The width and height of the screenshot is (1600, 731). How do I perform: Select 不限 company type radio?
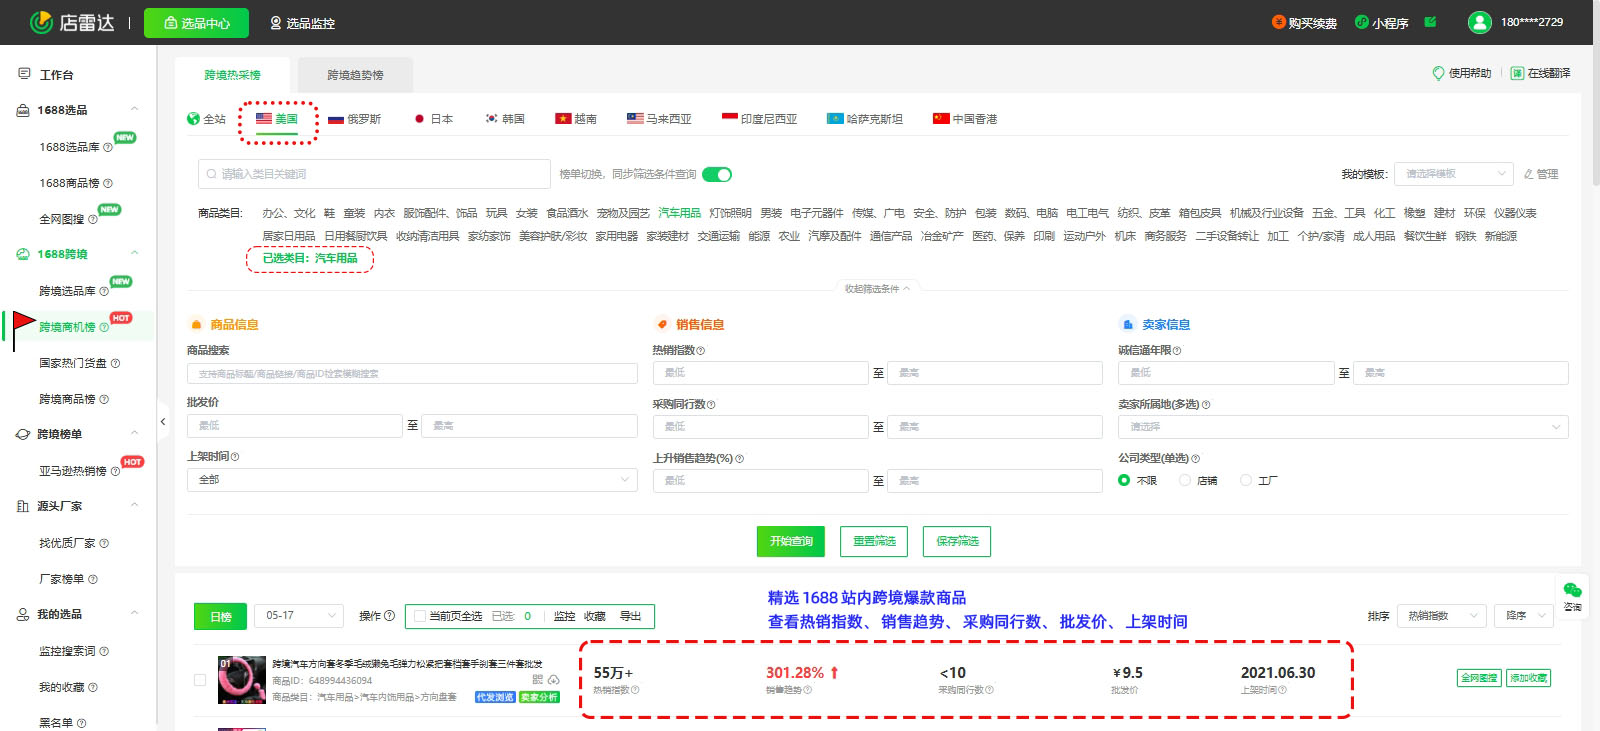(x=1124, y=480)
